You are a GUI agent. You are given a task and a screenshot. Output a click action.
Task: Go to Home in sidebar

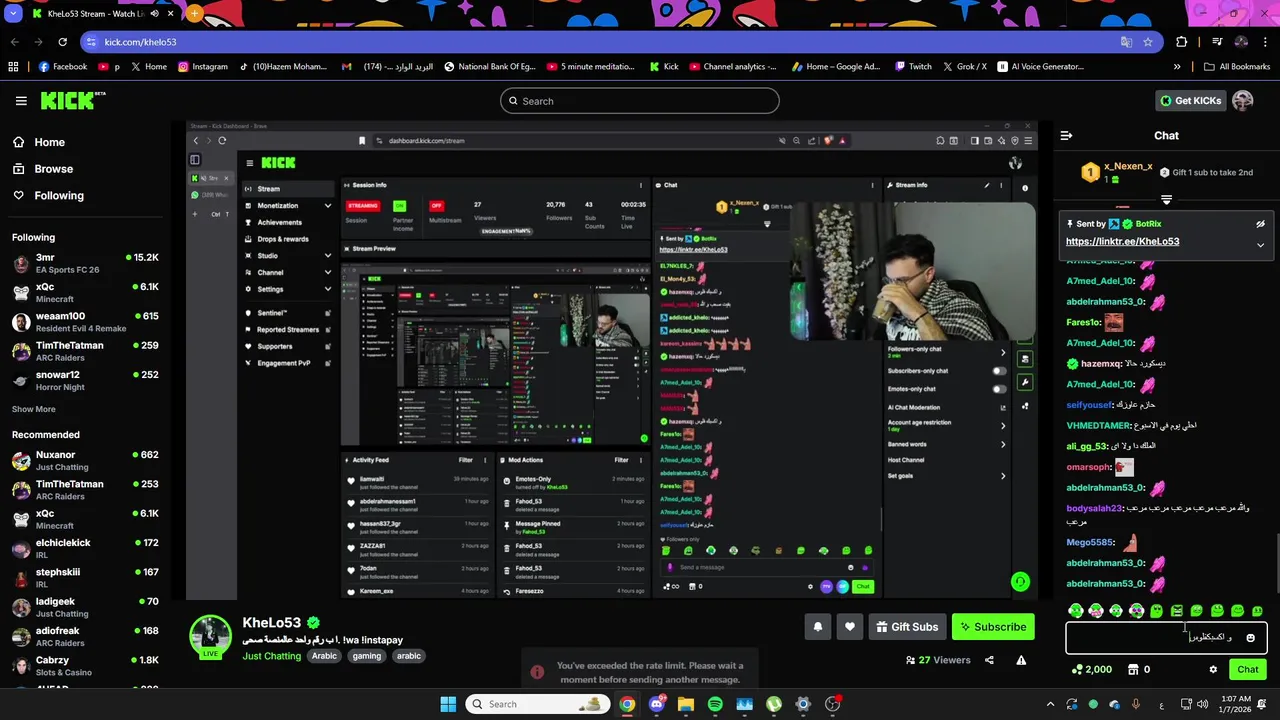point(39,142)
